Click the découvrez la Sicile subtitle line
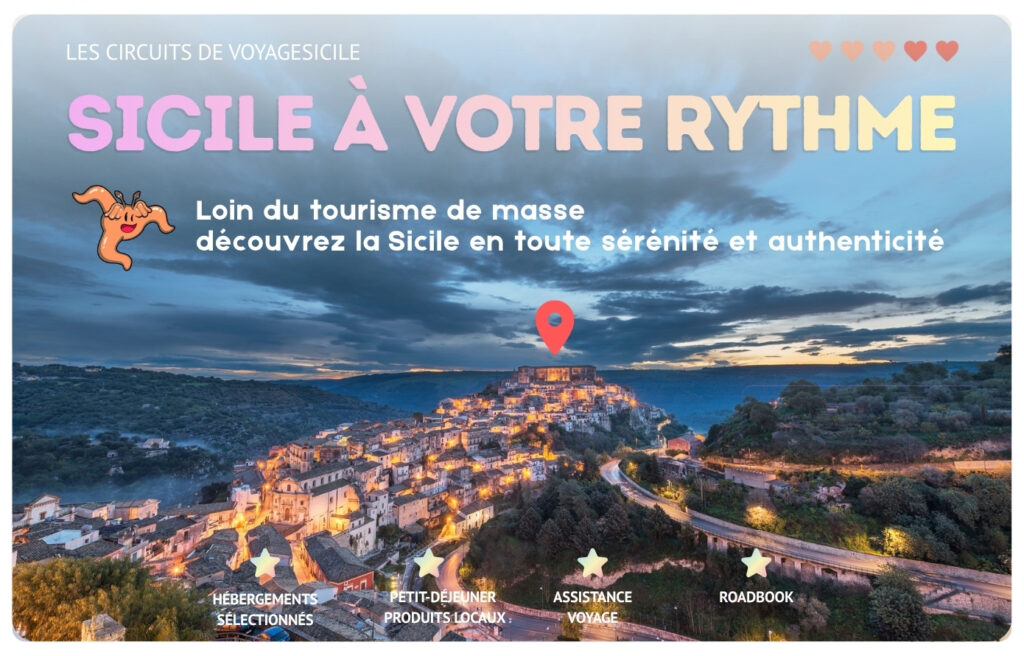The image size is (1024, 656). coord(569,242)
